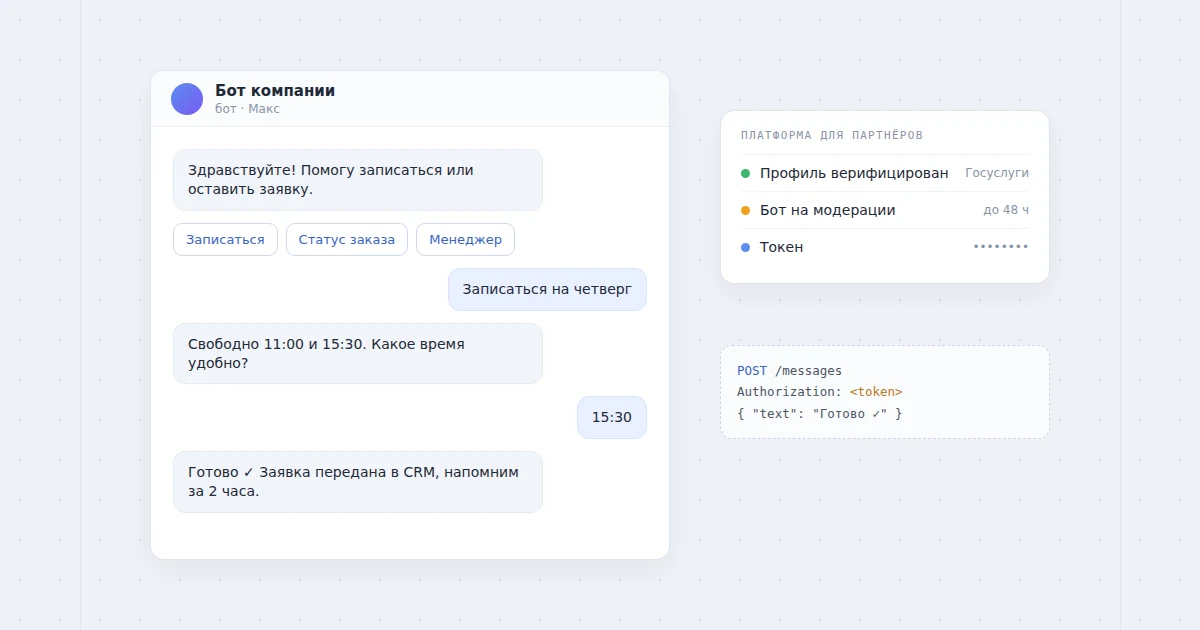
Task: Open the greeting message «Здравствуйте! Помогу записаться»
Action: [358, 180]
